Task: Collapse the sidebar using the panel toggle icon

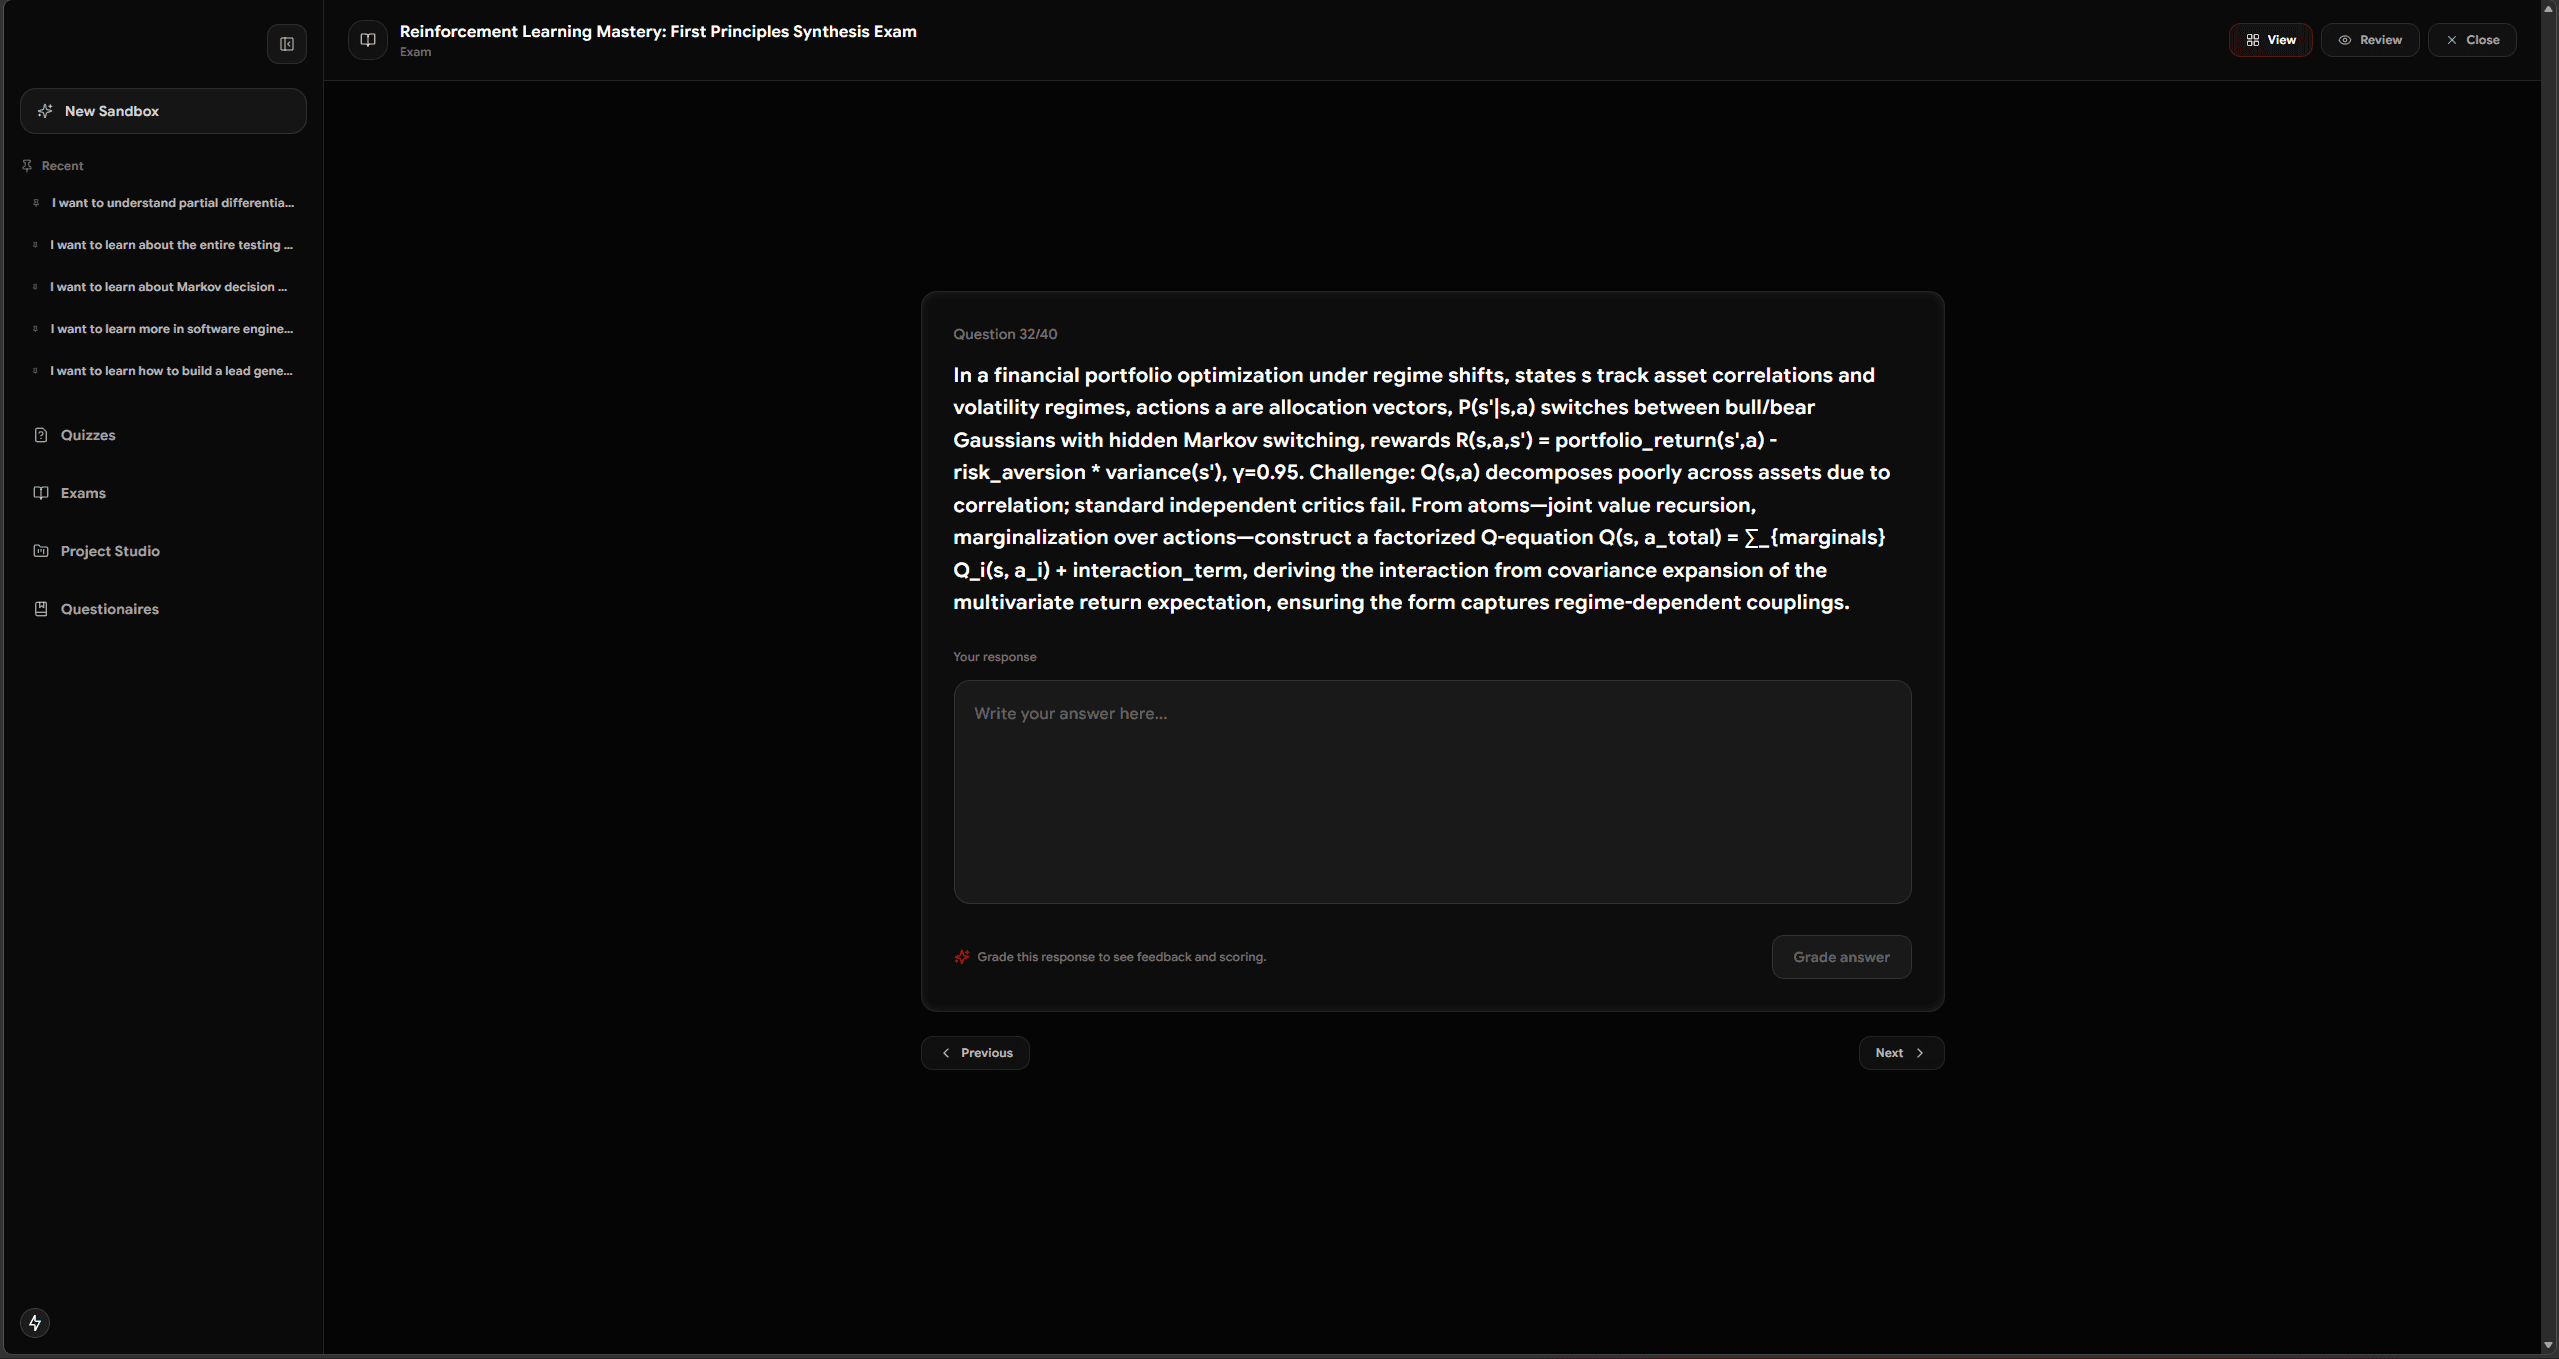Action: coord(287,44)
